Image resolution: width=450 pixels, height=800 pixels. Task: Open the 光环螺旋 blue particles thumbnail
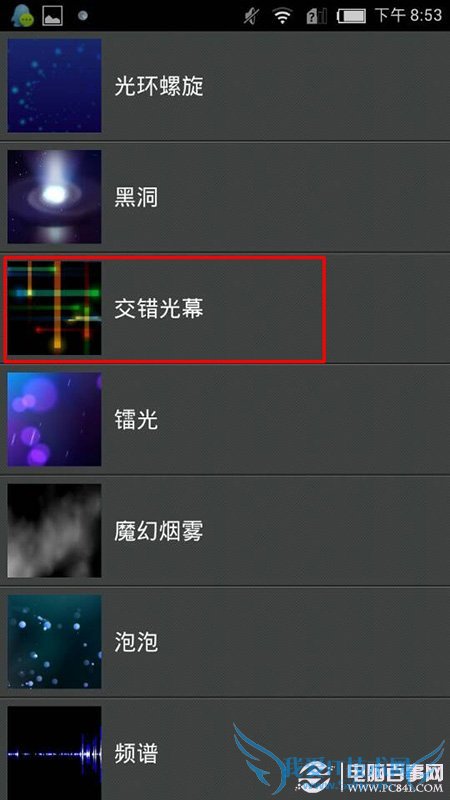coord(54,85)
